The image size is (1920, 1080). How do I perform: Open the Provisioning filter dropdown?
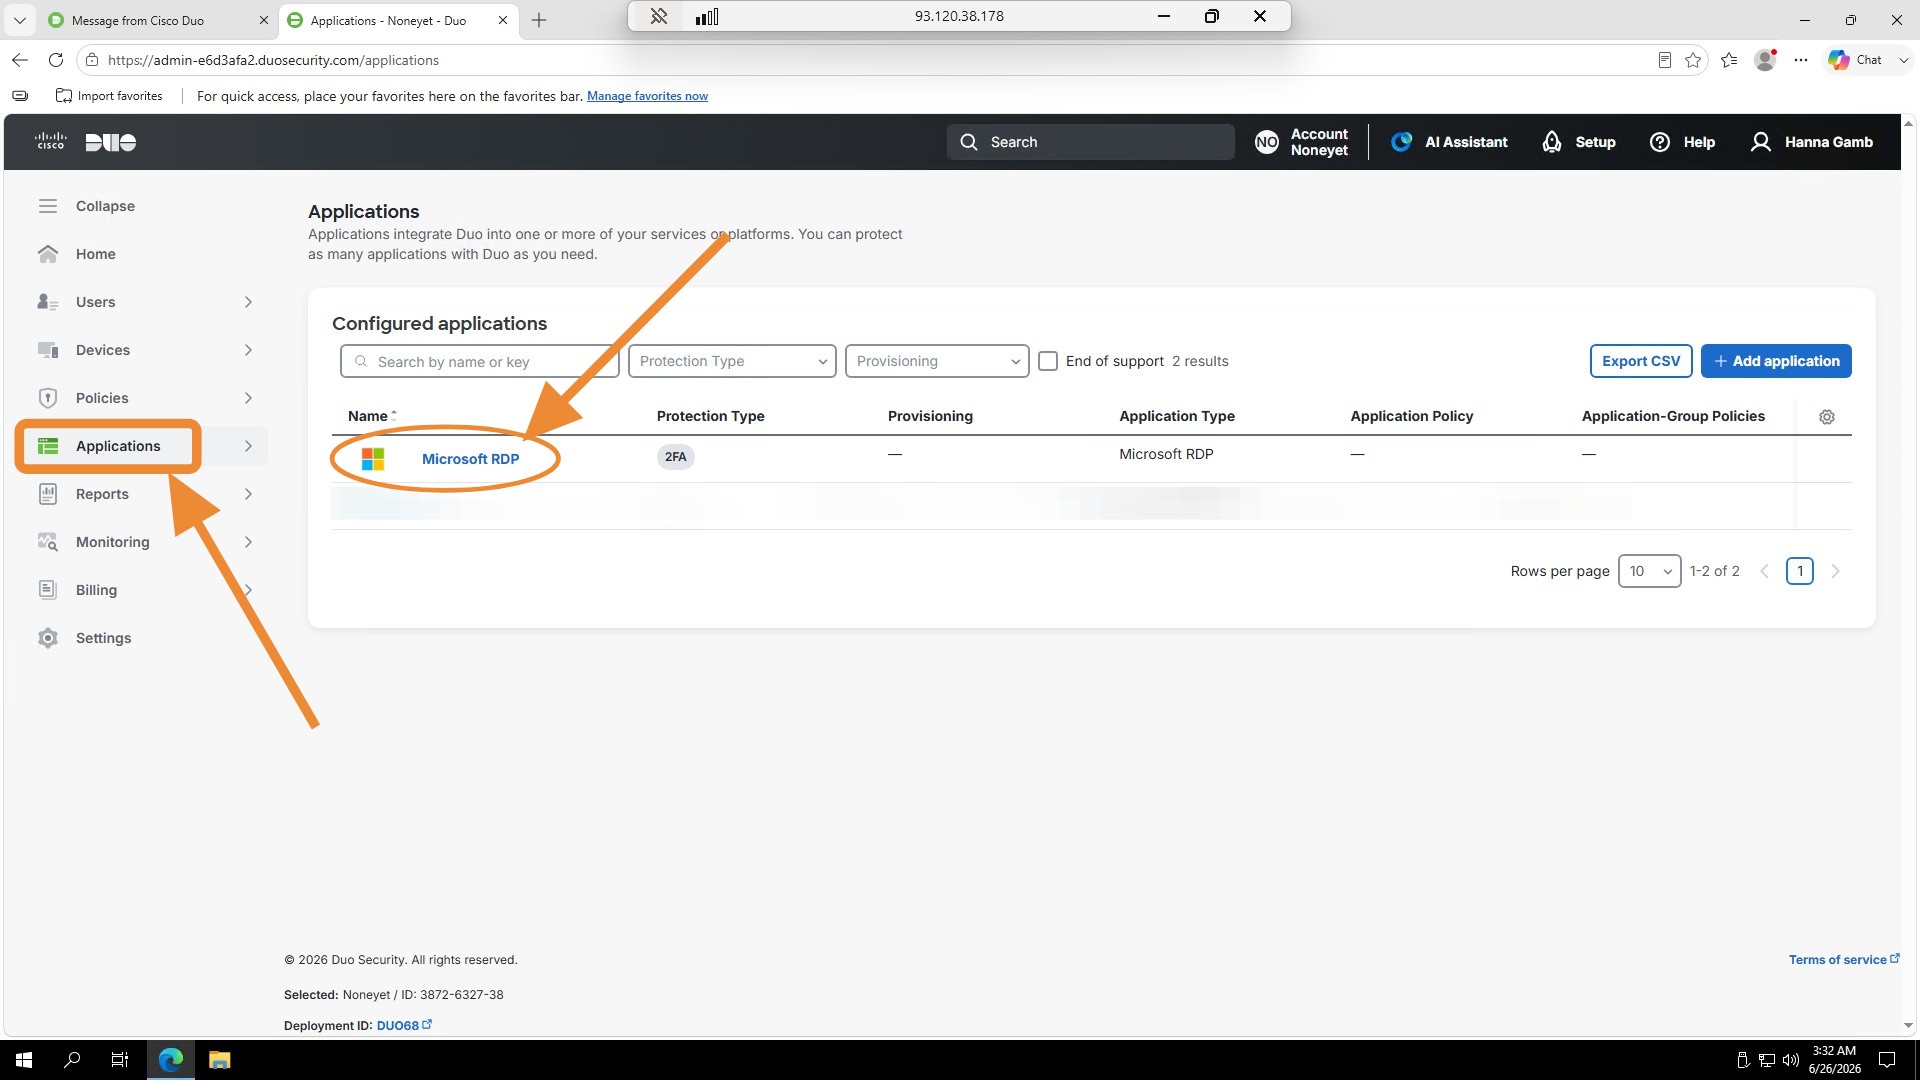937,361
